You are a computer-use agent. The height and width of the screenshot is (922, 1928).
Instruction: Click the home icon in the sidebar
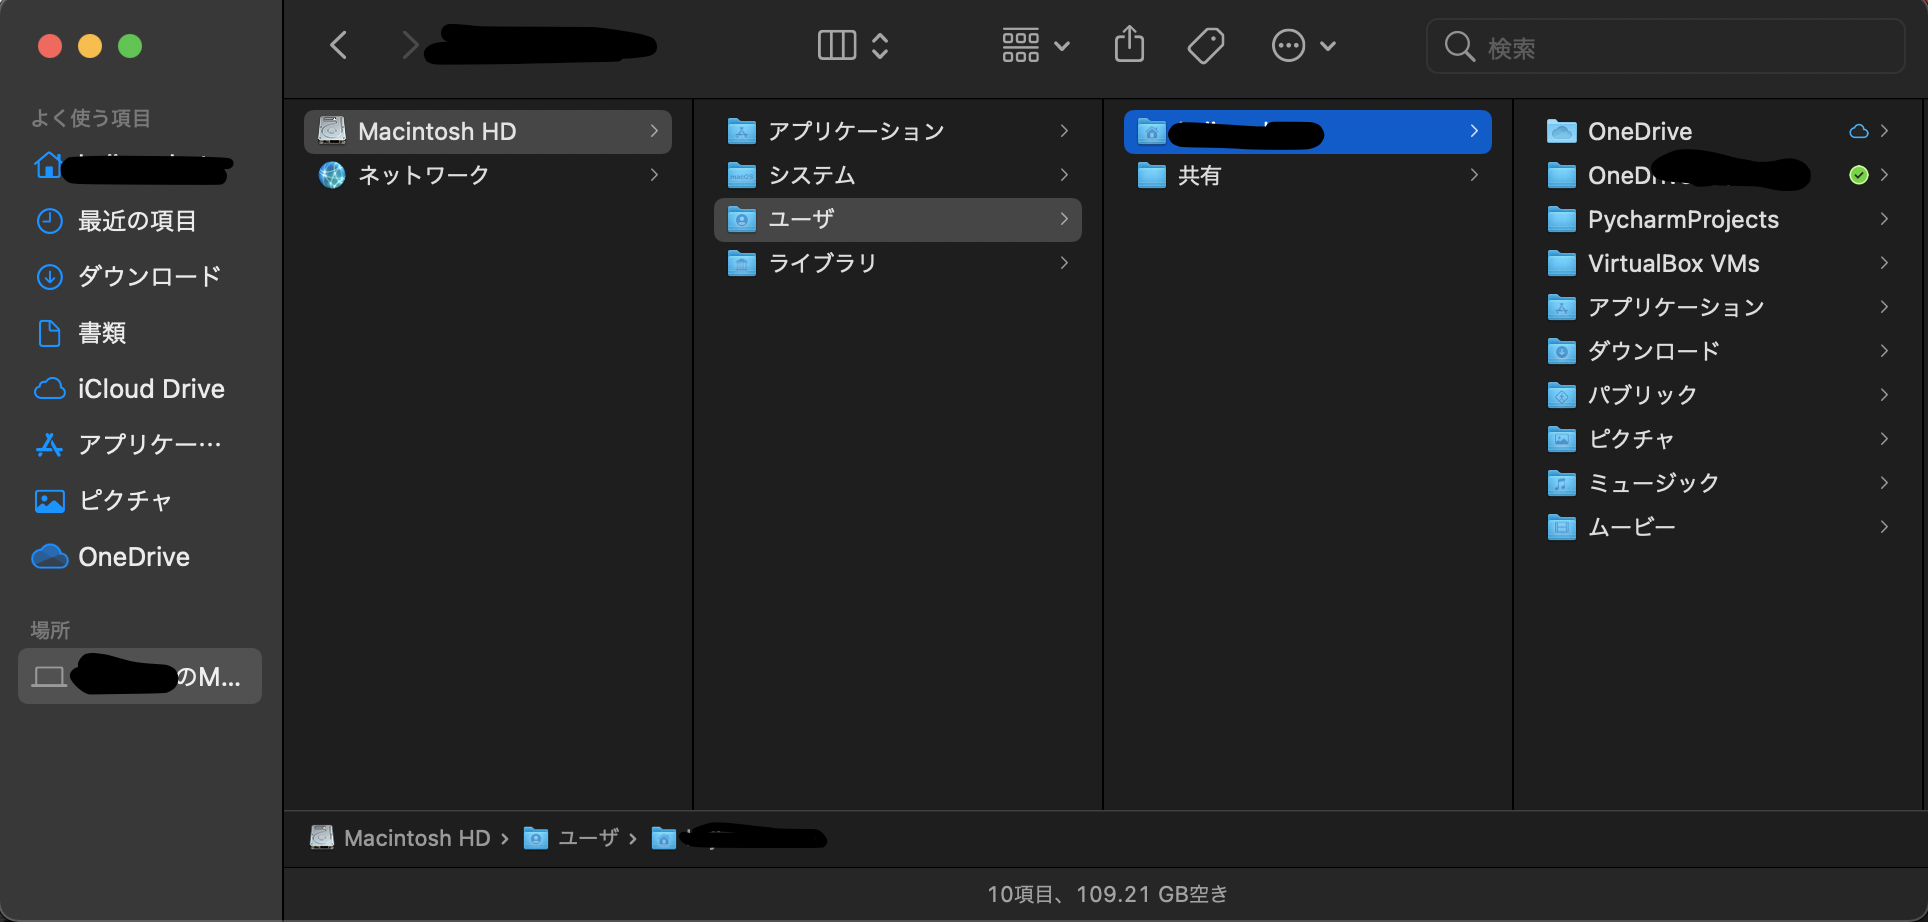point(48,165)
